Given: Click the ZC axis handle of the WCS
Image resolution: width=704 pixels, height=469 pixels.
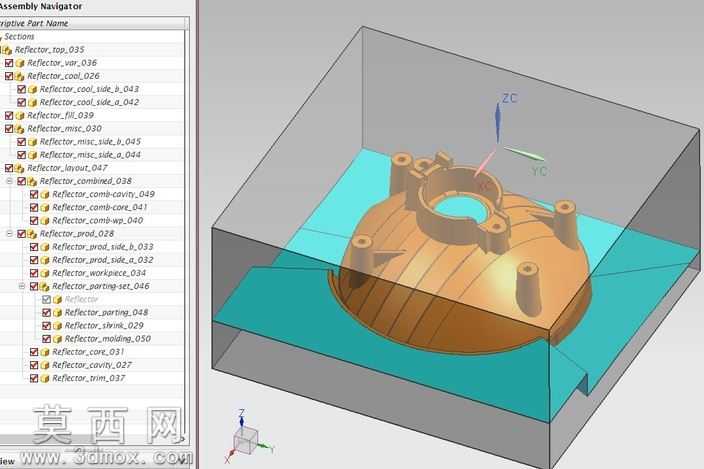Looking at the screenshot, I should 497,121.
